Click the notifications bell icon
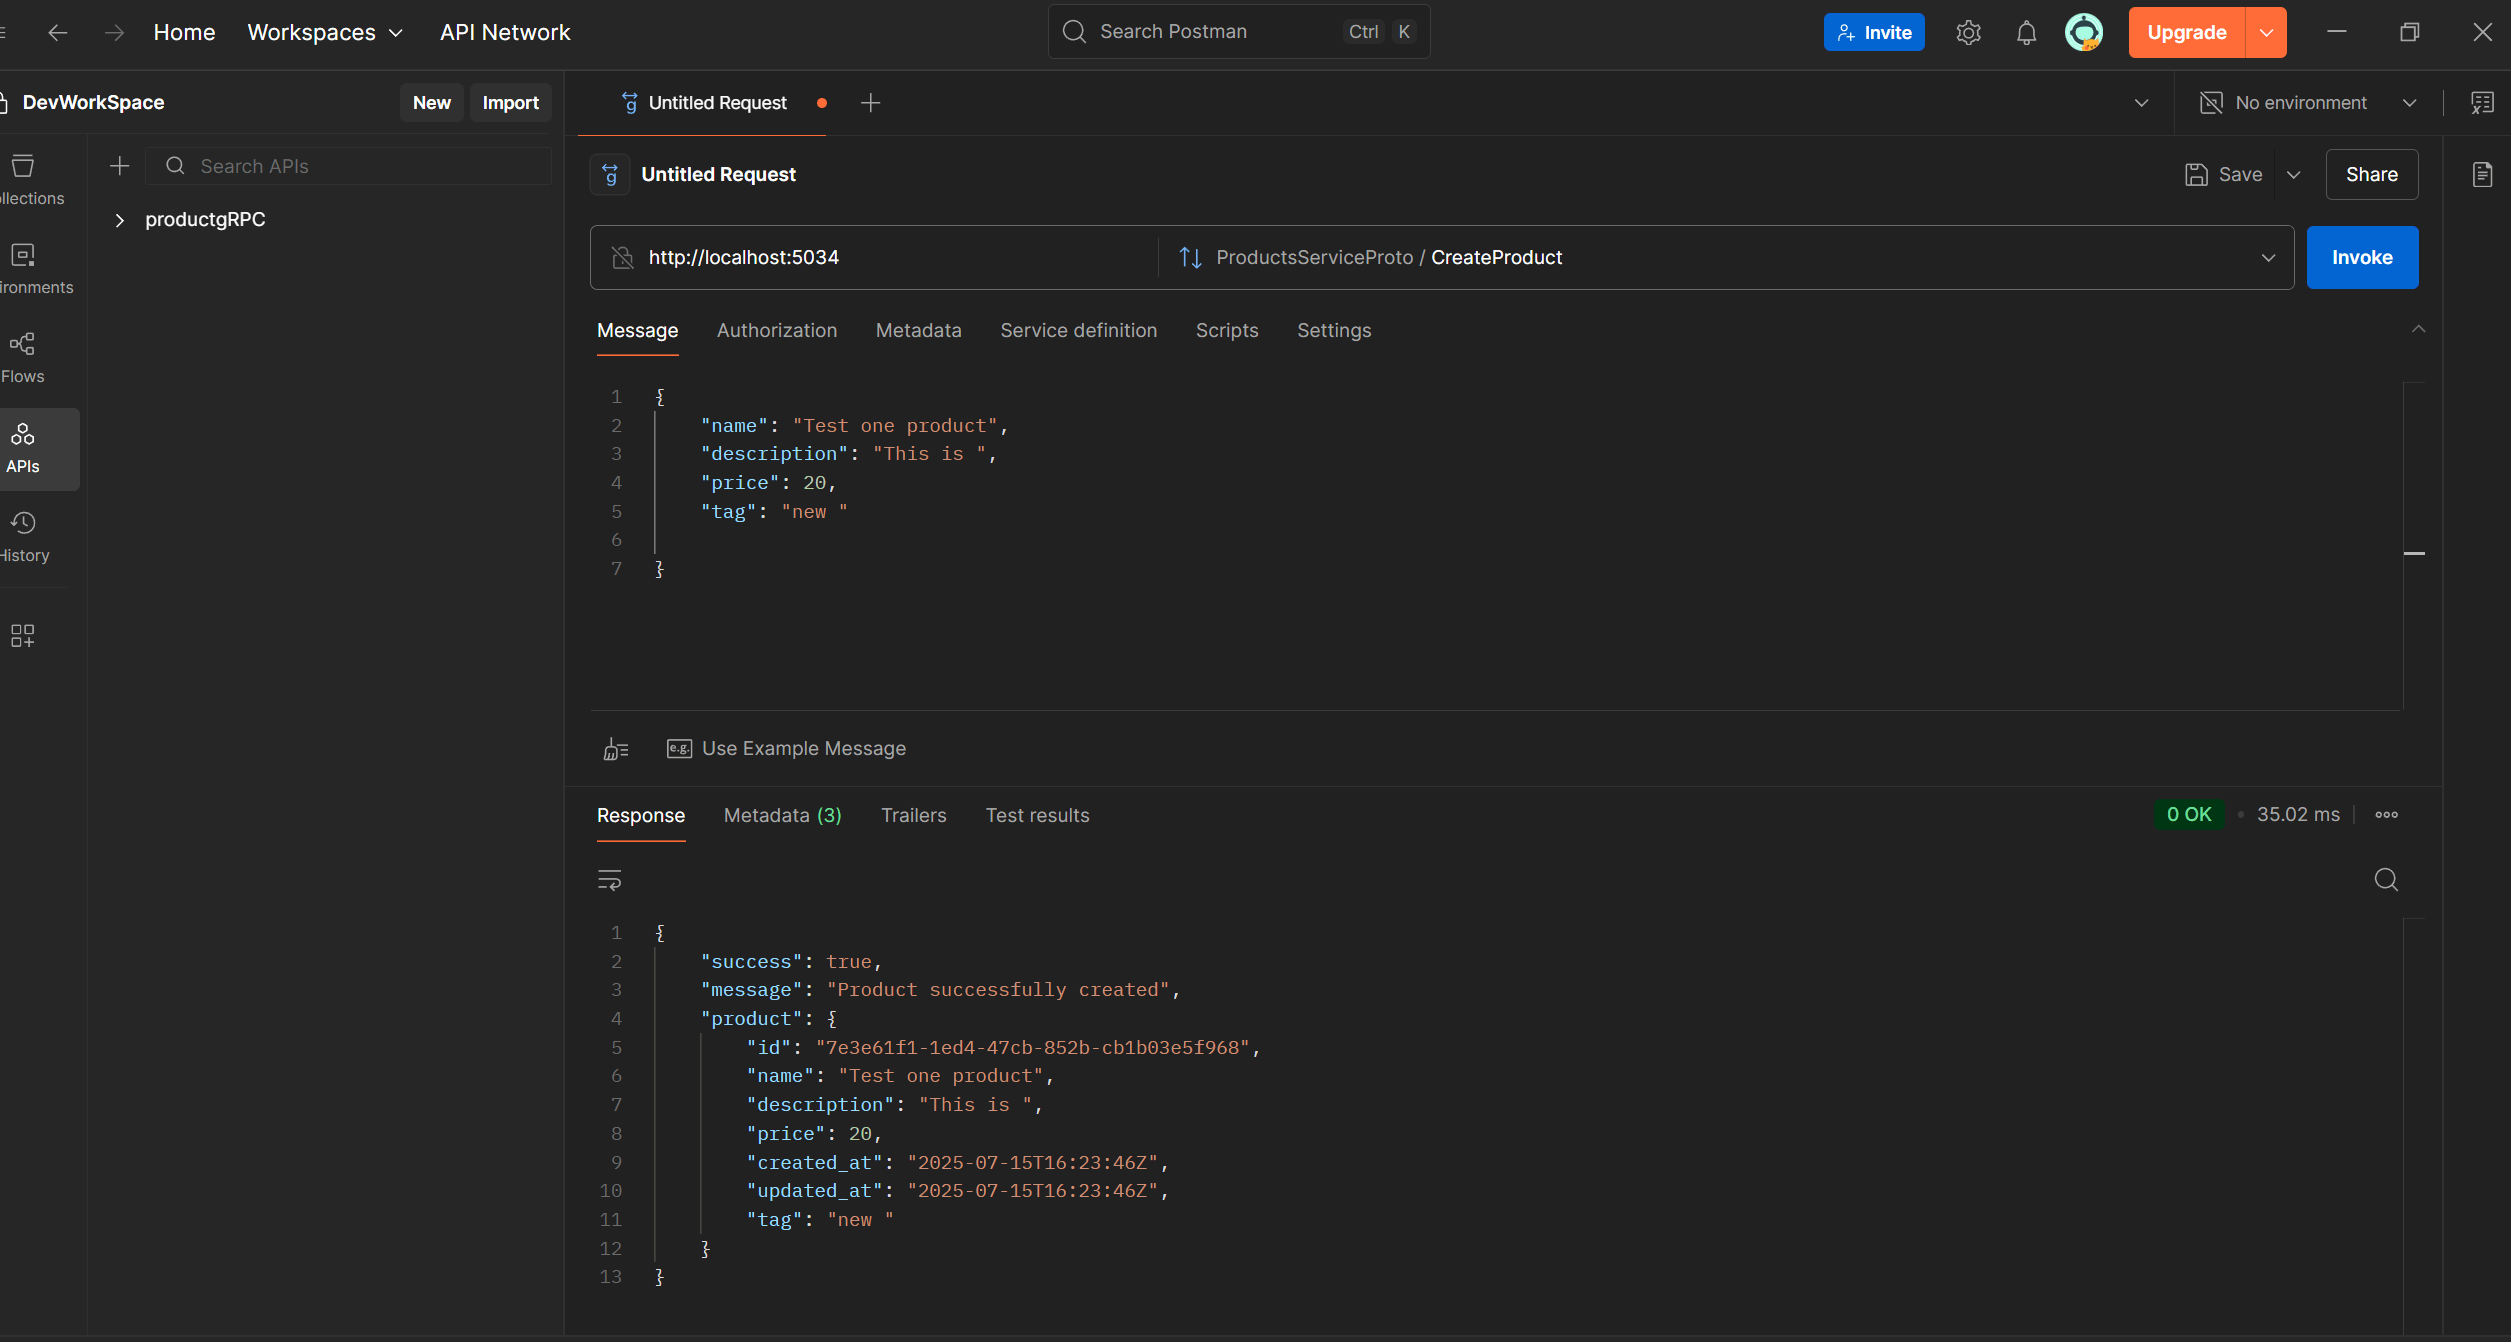2511x1342 pixels. pos(2026,33)
